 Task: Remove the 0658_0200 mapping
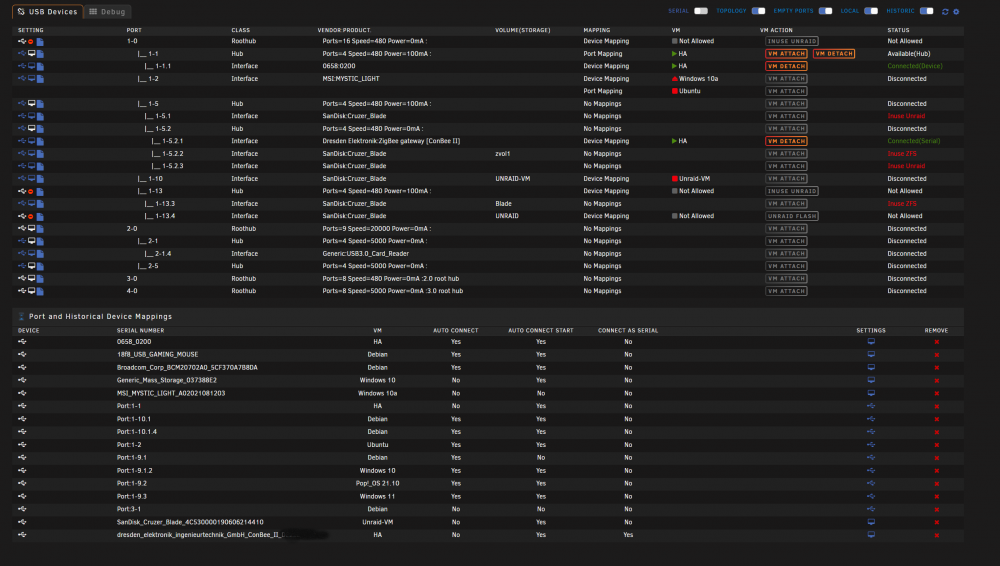pyautogui.click(x=936, y=342)
